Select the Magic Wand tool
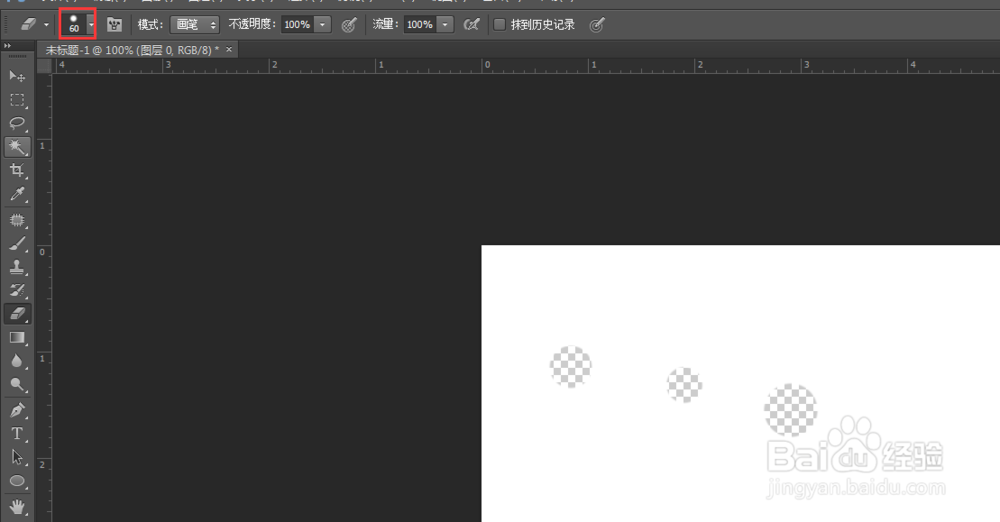 tap(17, 147)
